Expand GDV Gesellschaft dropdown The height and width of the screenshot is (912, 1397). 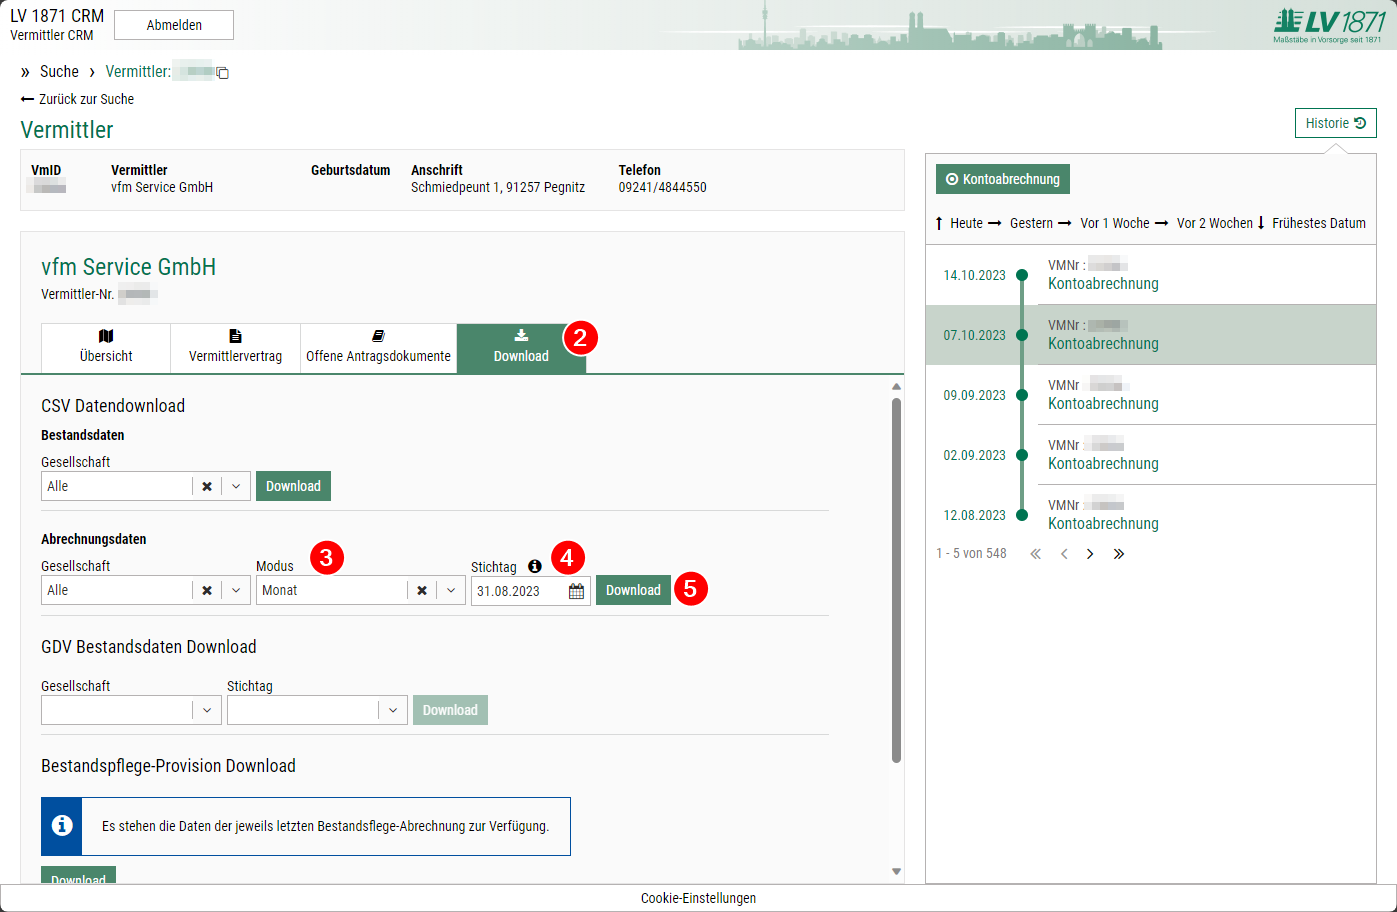(x=207, y=710)
